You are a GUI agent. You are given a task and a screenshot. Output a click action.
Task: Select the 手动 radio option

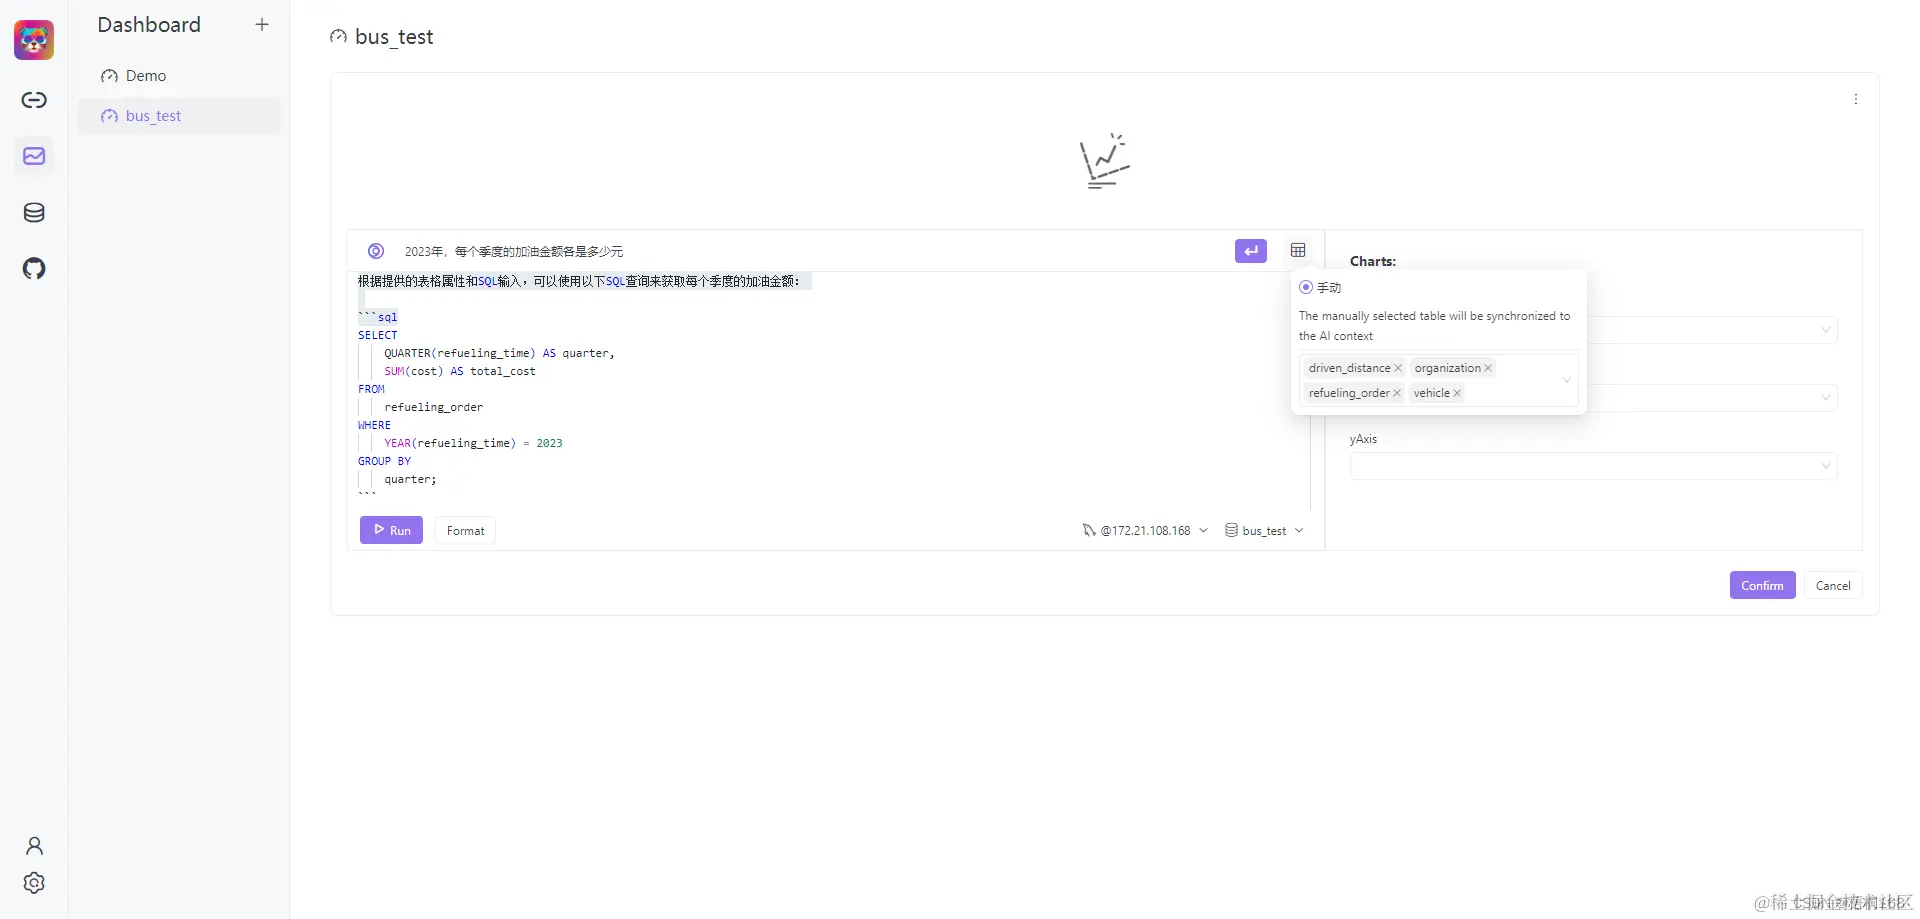1305,287
